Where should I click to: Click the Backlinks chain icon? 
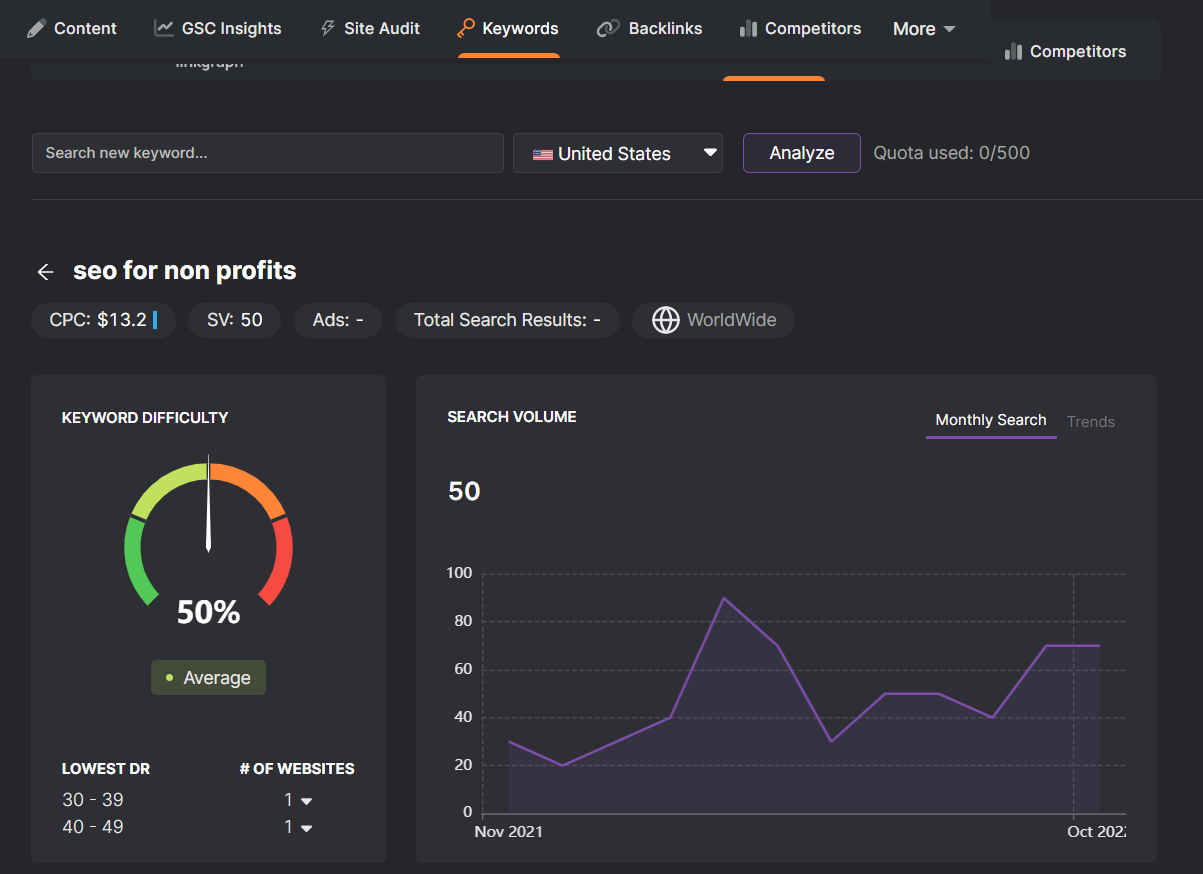[x=608, y=28]
